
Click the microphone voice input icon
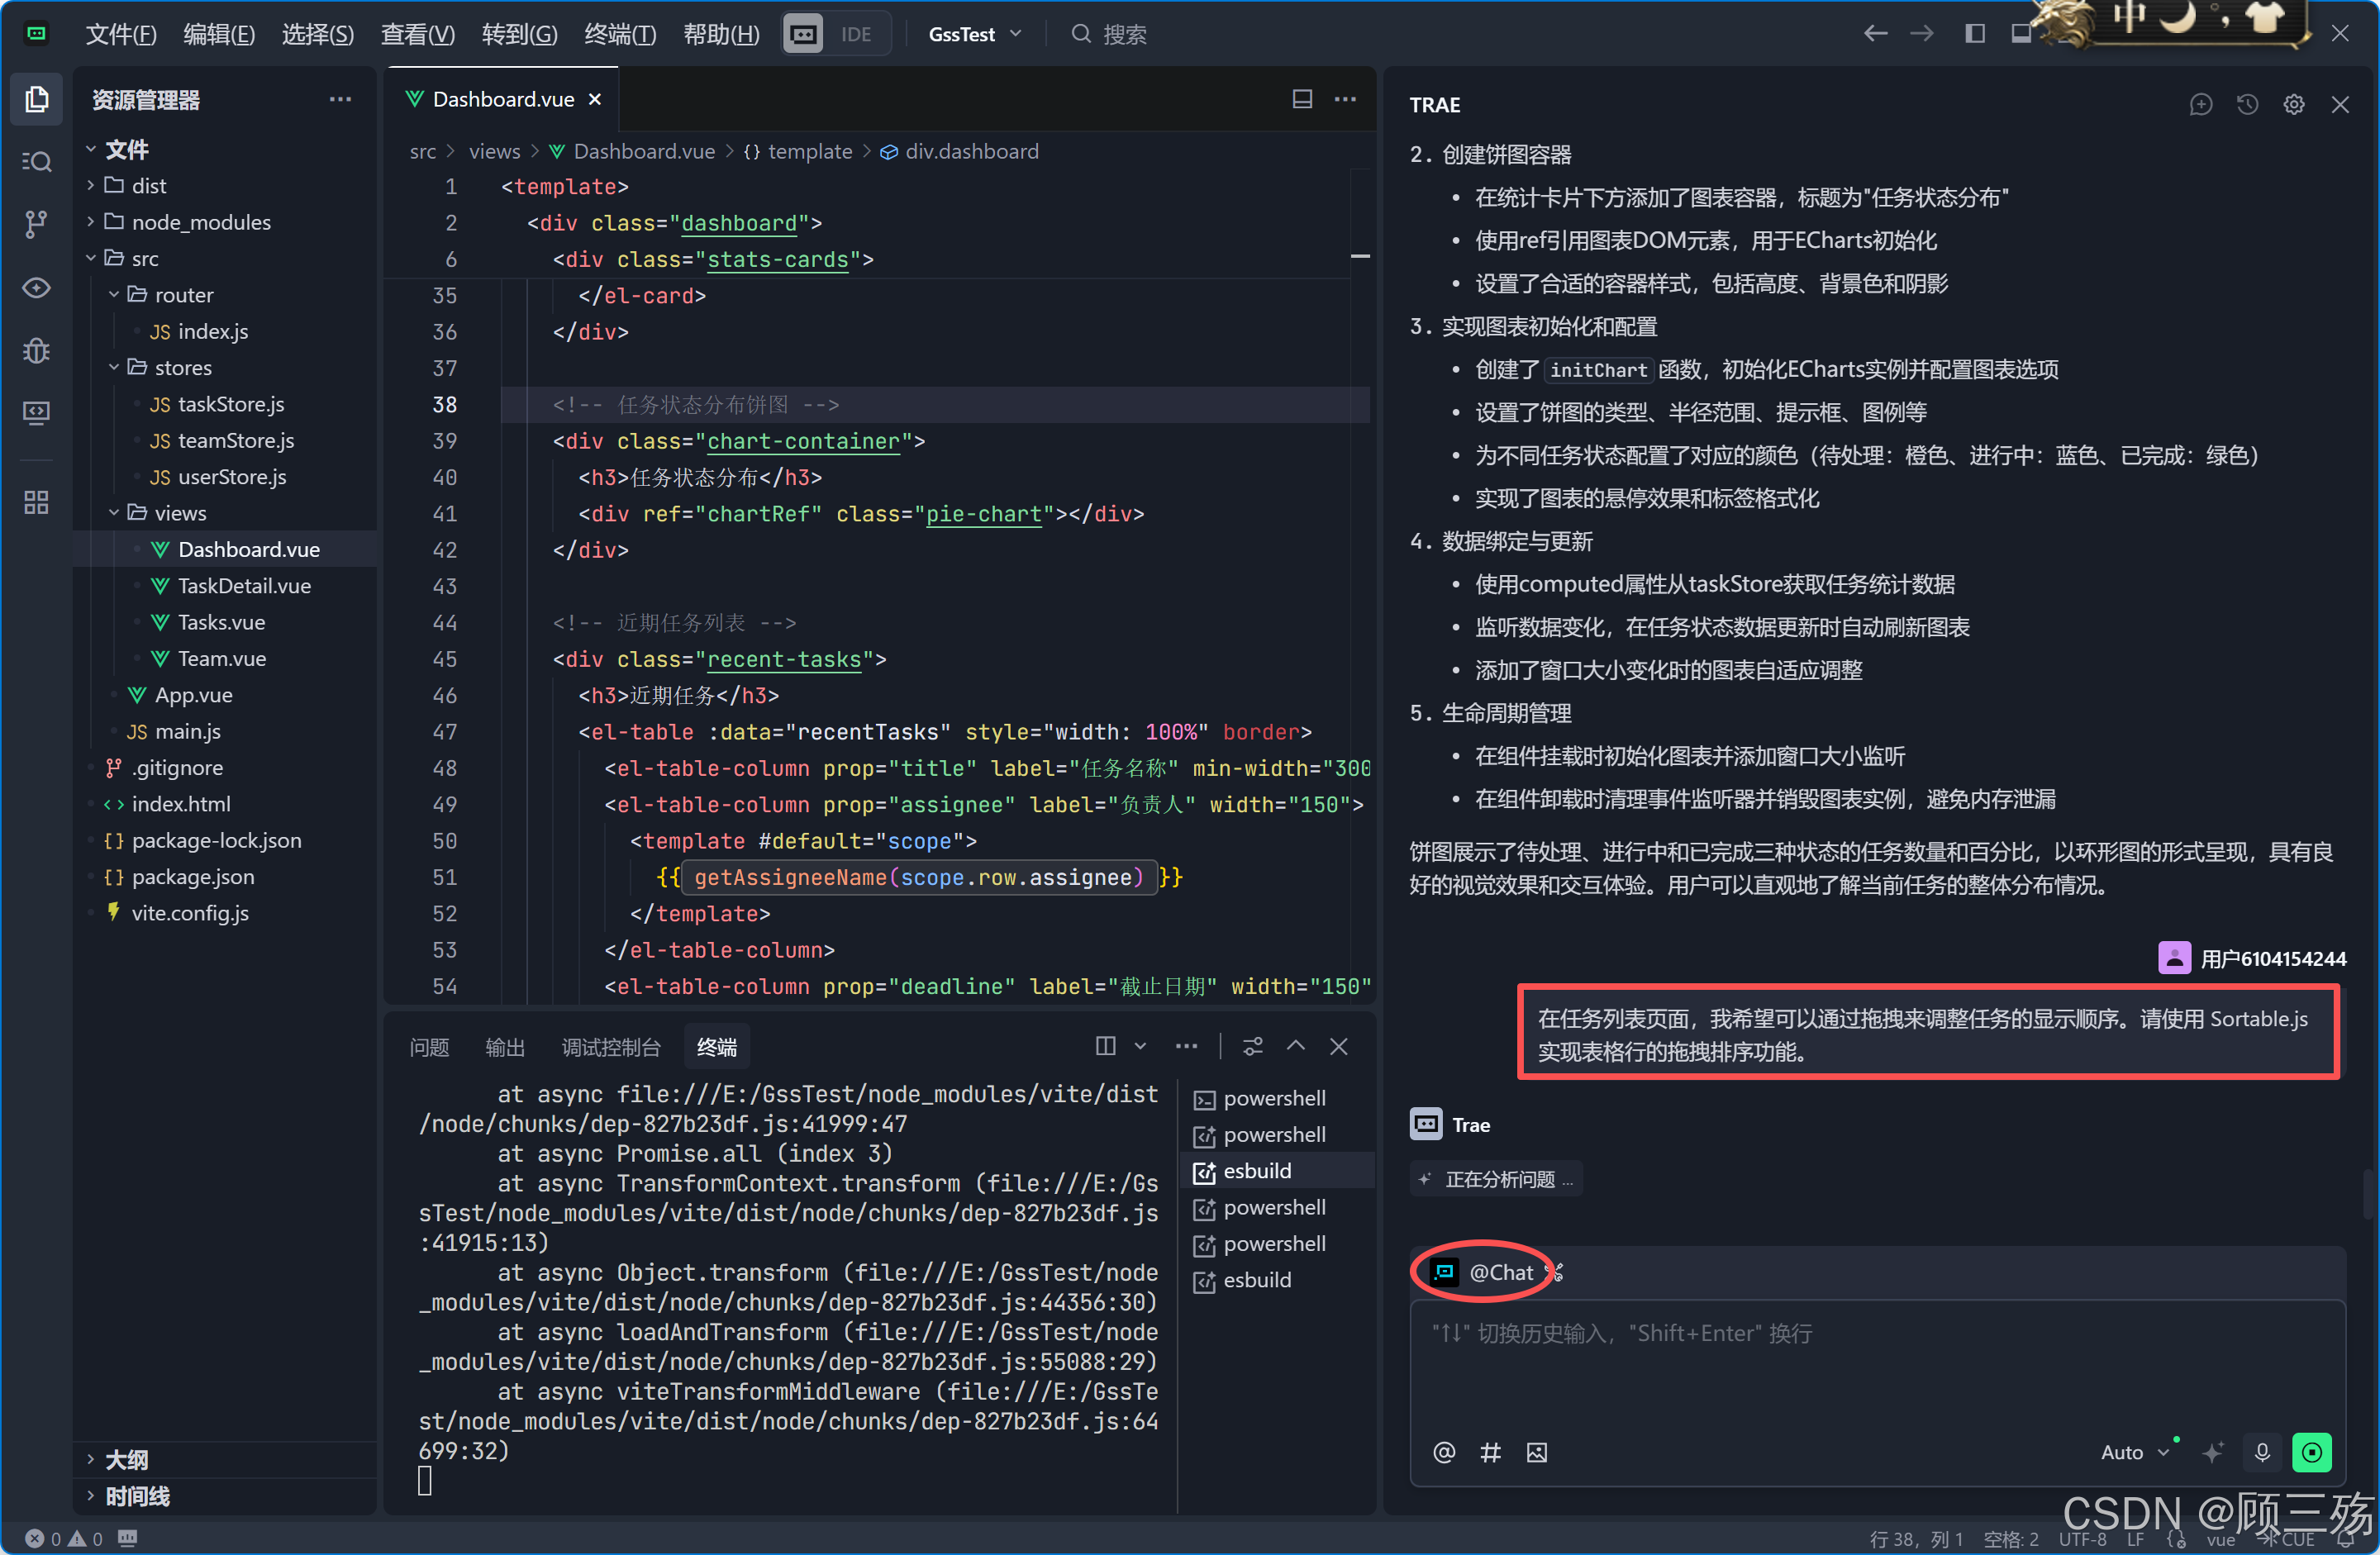coord(2262,1452)
